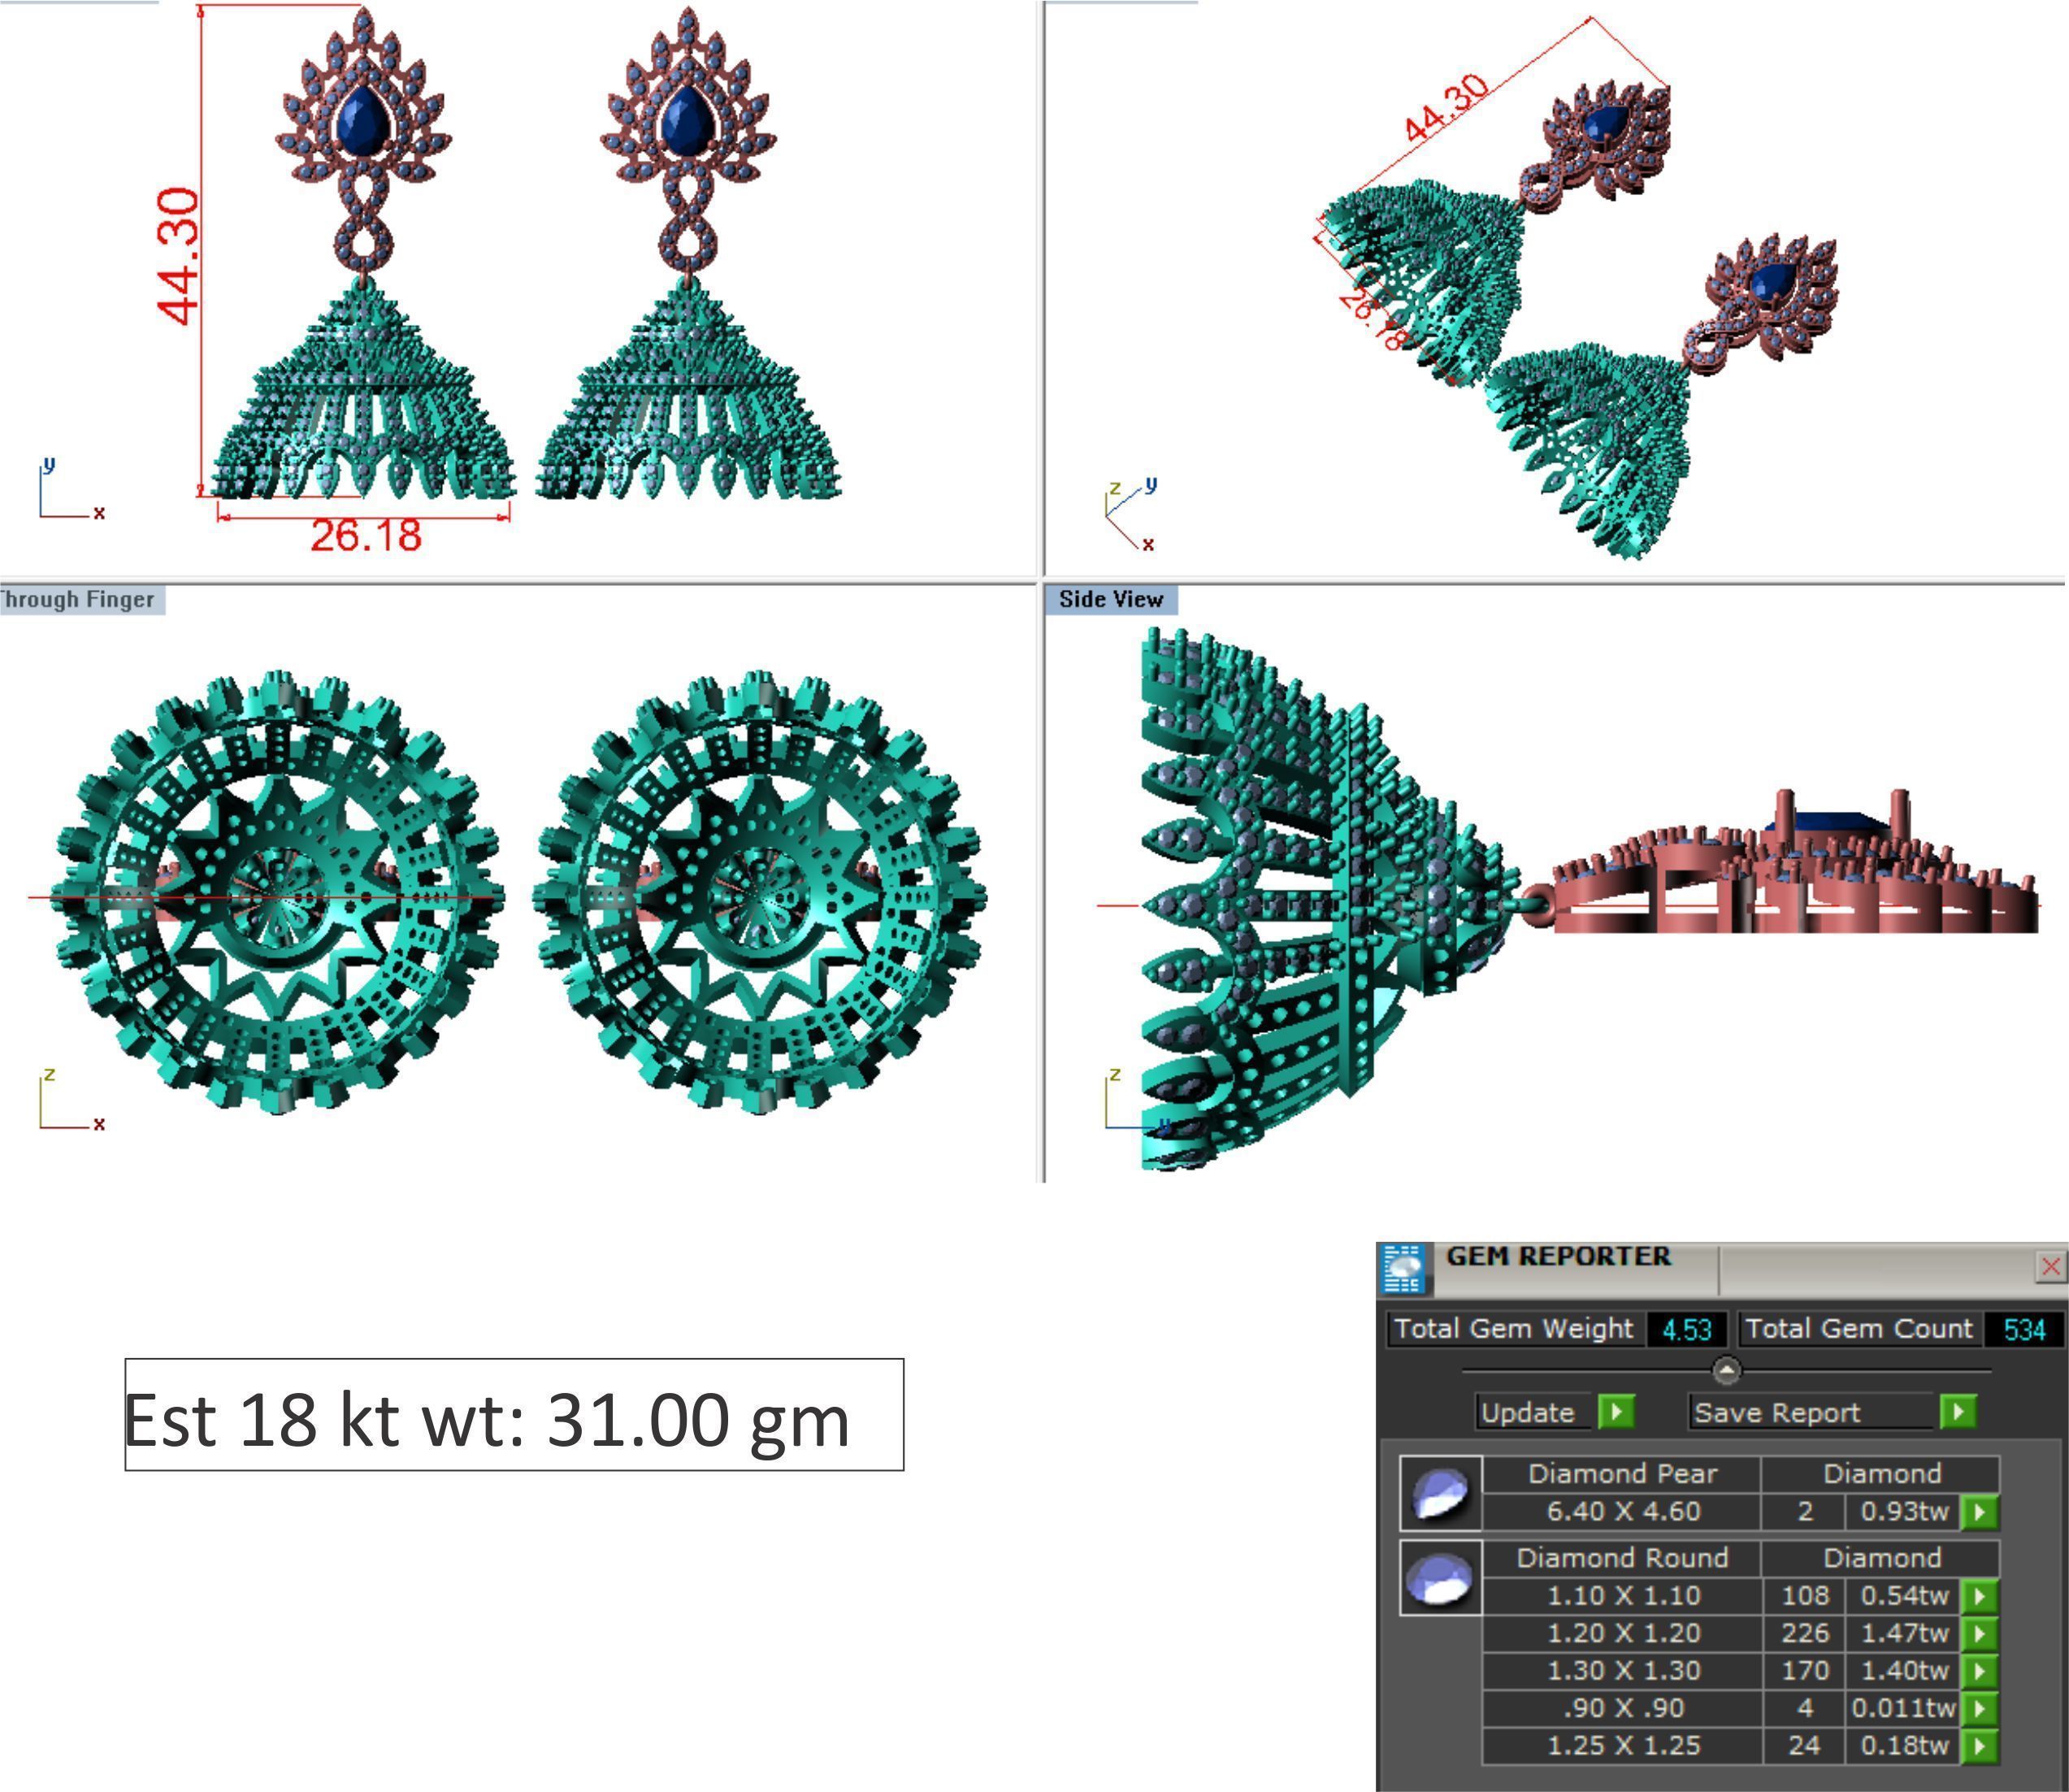
Task: Click the Est 18 kt wt text box
Action: pyautogui.click(x=514, y=1415)
